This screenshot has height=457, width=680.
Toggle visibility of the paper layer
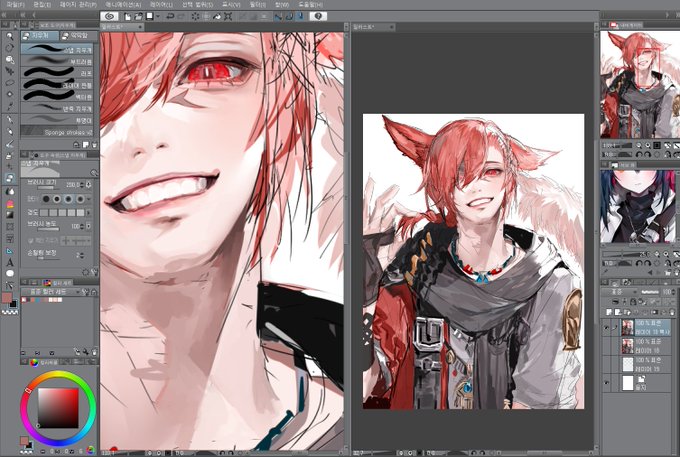tap(606, 383)
